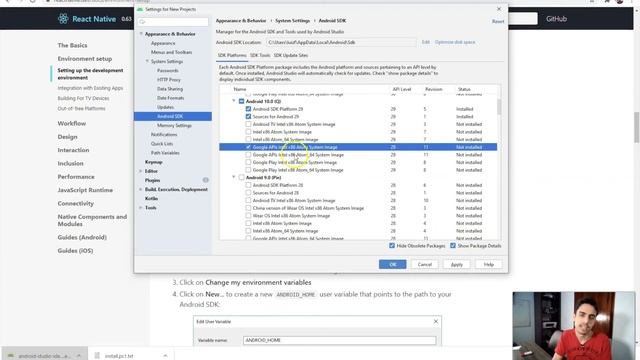The width and height of the screenshot is (640, 360).
Task: Click Edit link next to SDK location
Action: click(425, 42)
